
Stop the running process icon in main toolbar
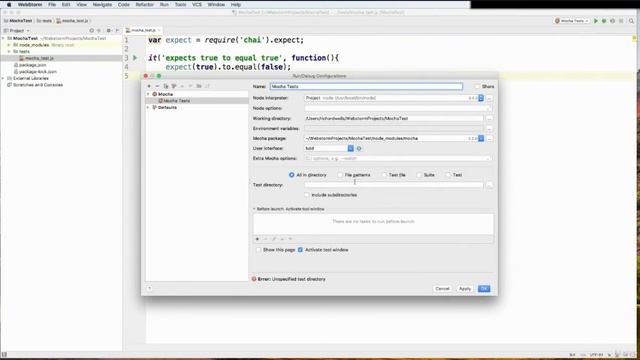(621, 21)
